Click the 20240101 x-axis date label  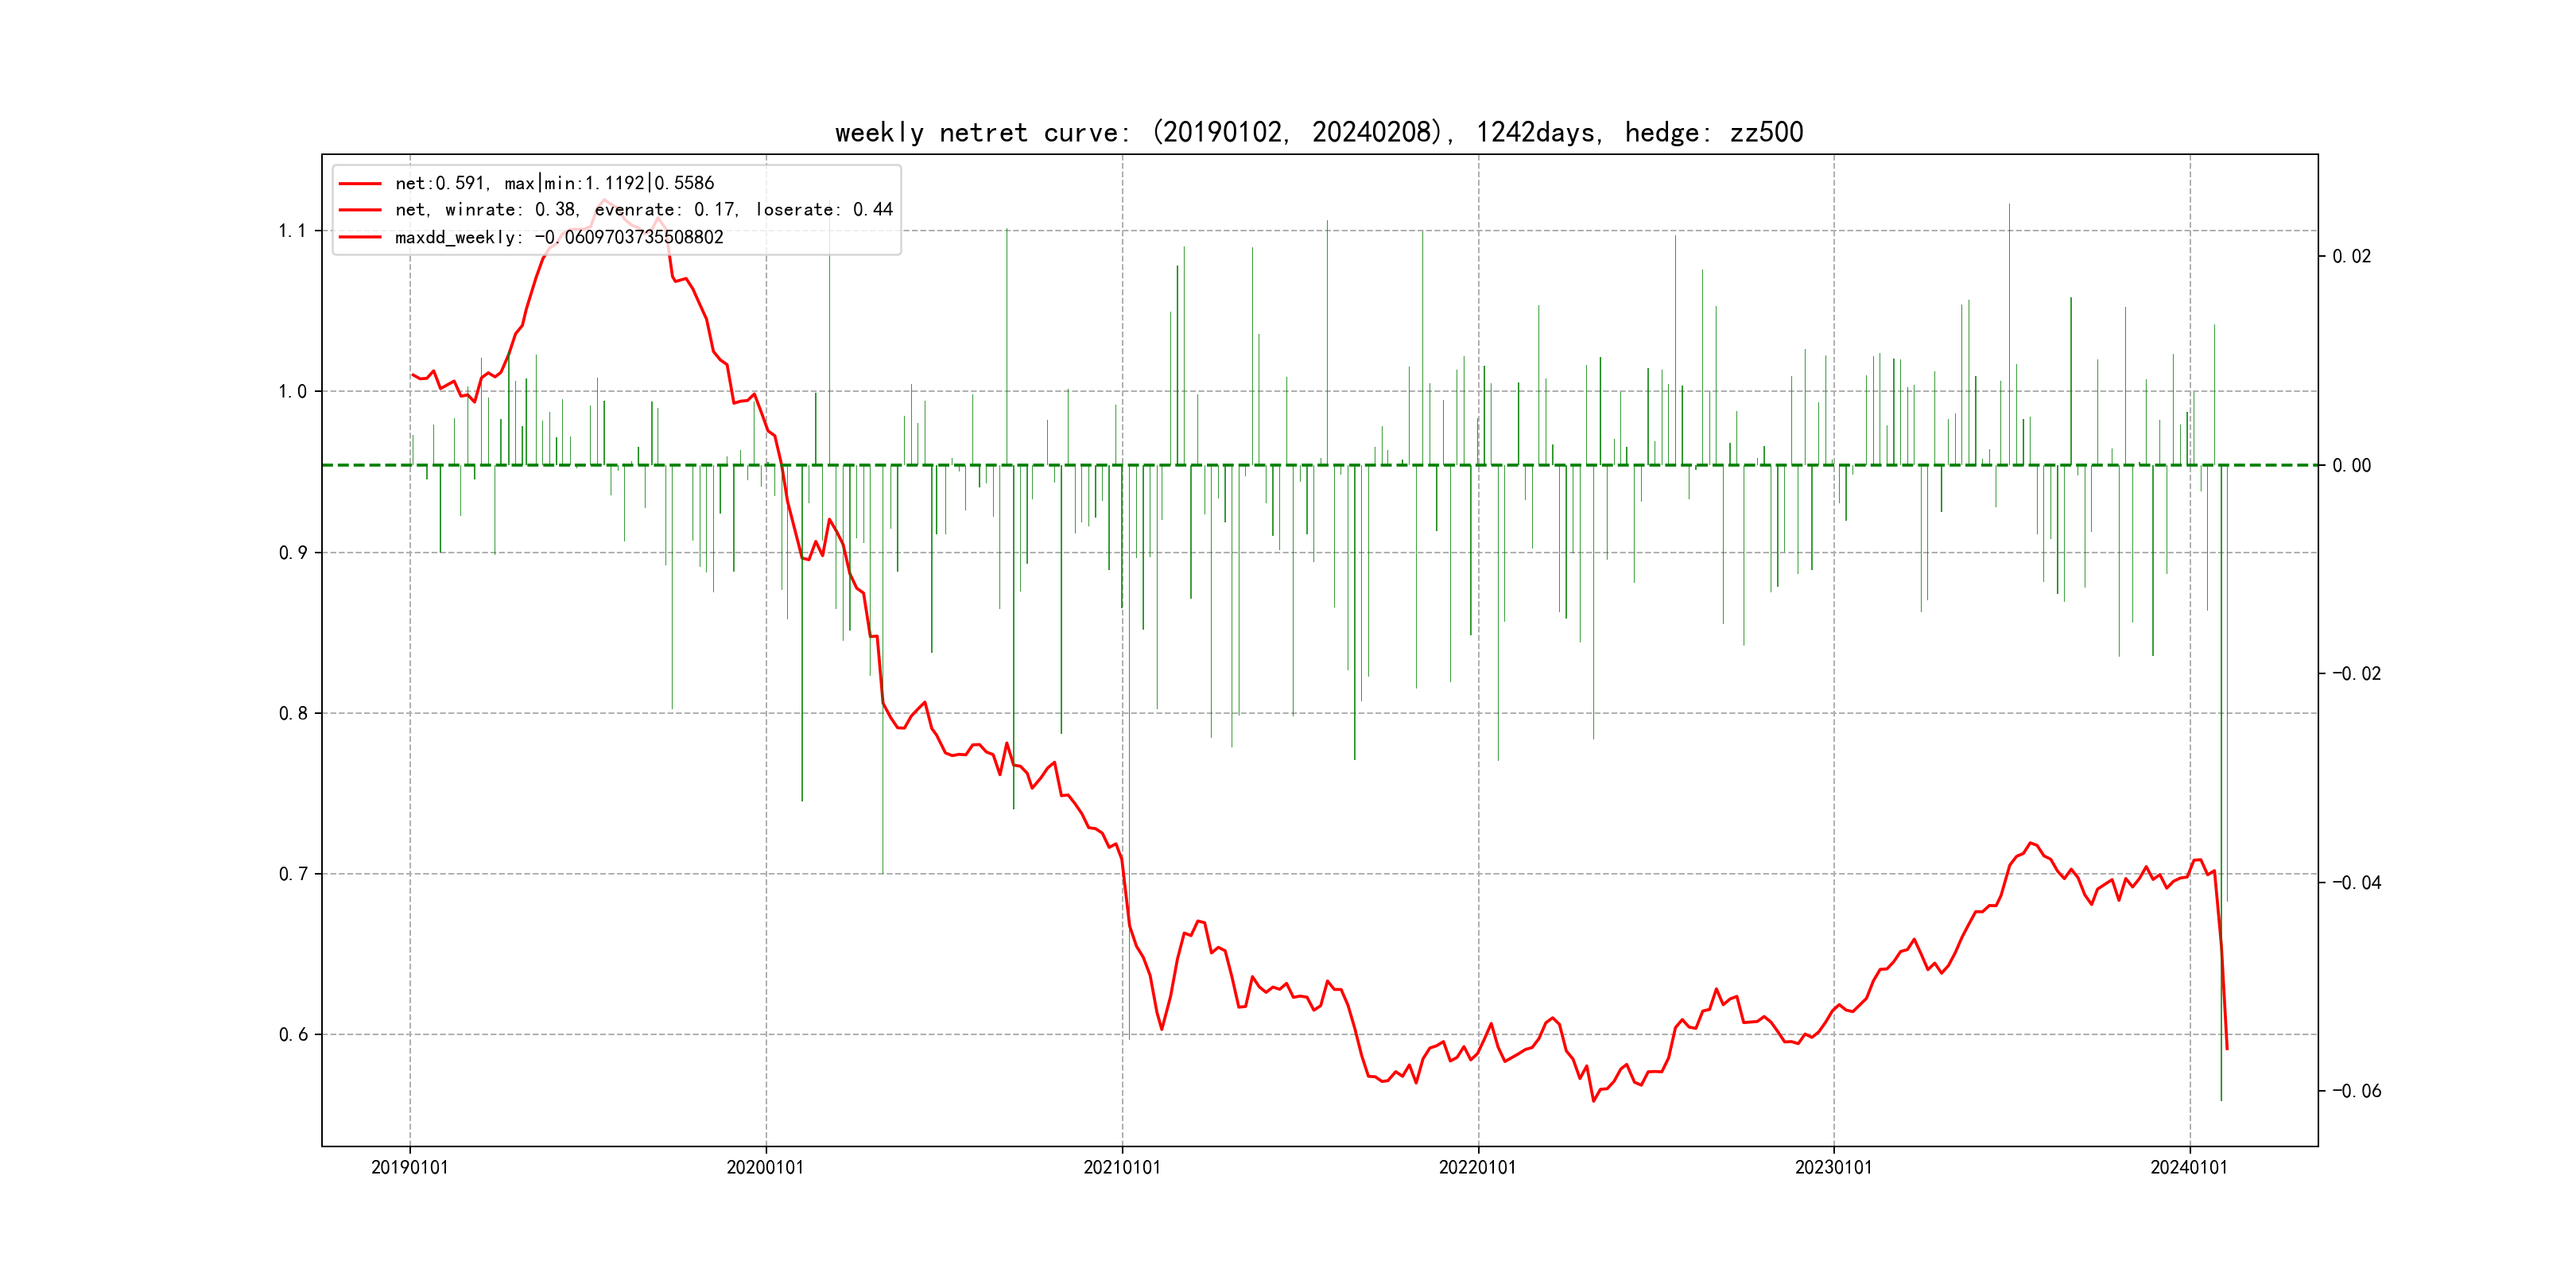point(2189,1167)
